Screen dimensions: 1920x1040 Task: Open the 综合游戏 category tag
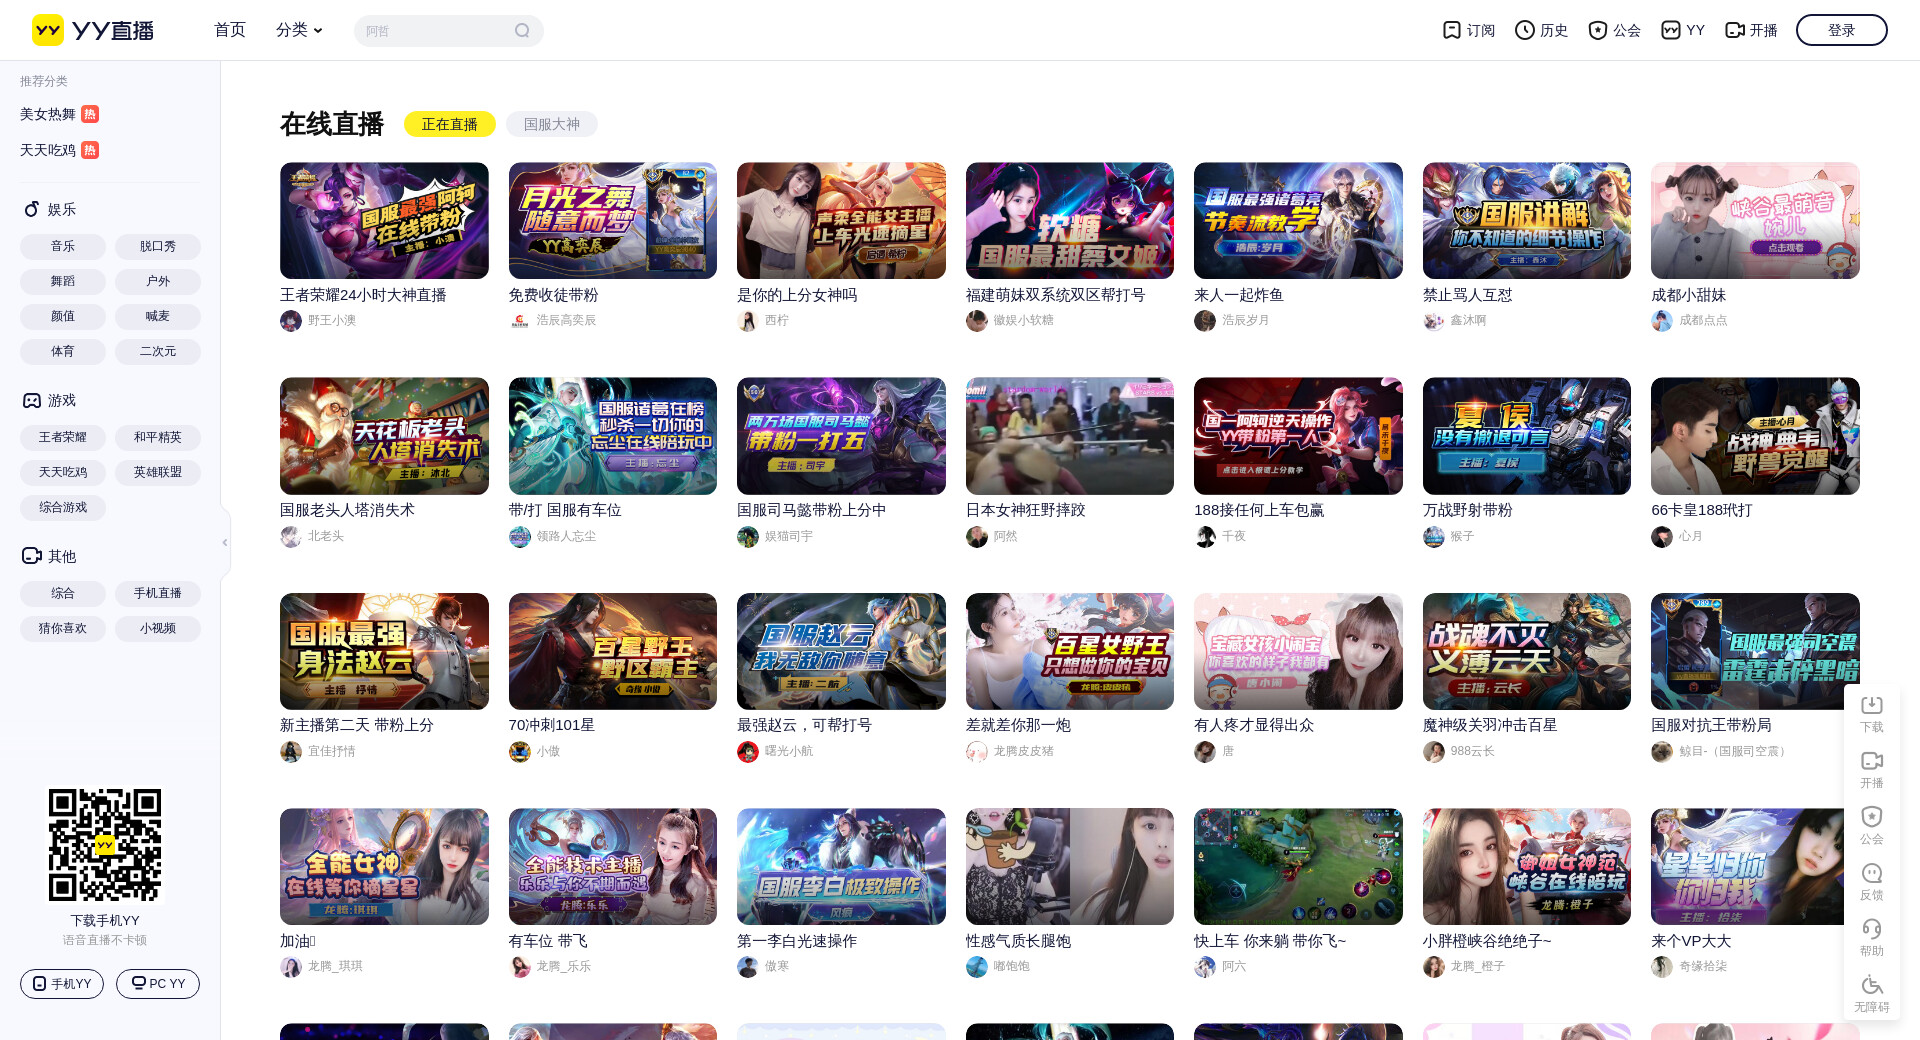coord(63,508)
